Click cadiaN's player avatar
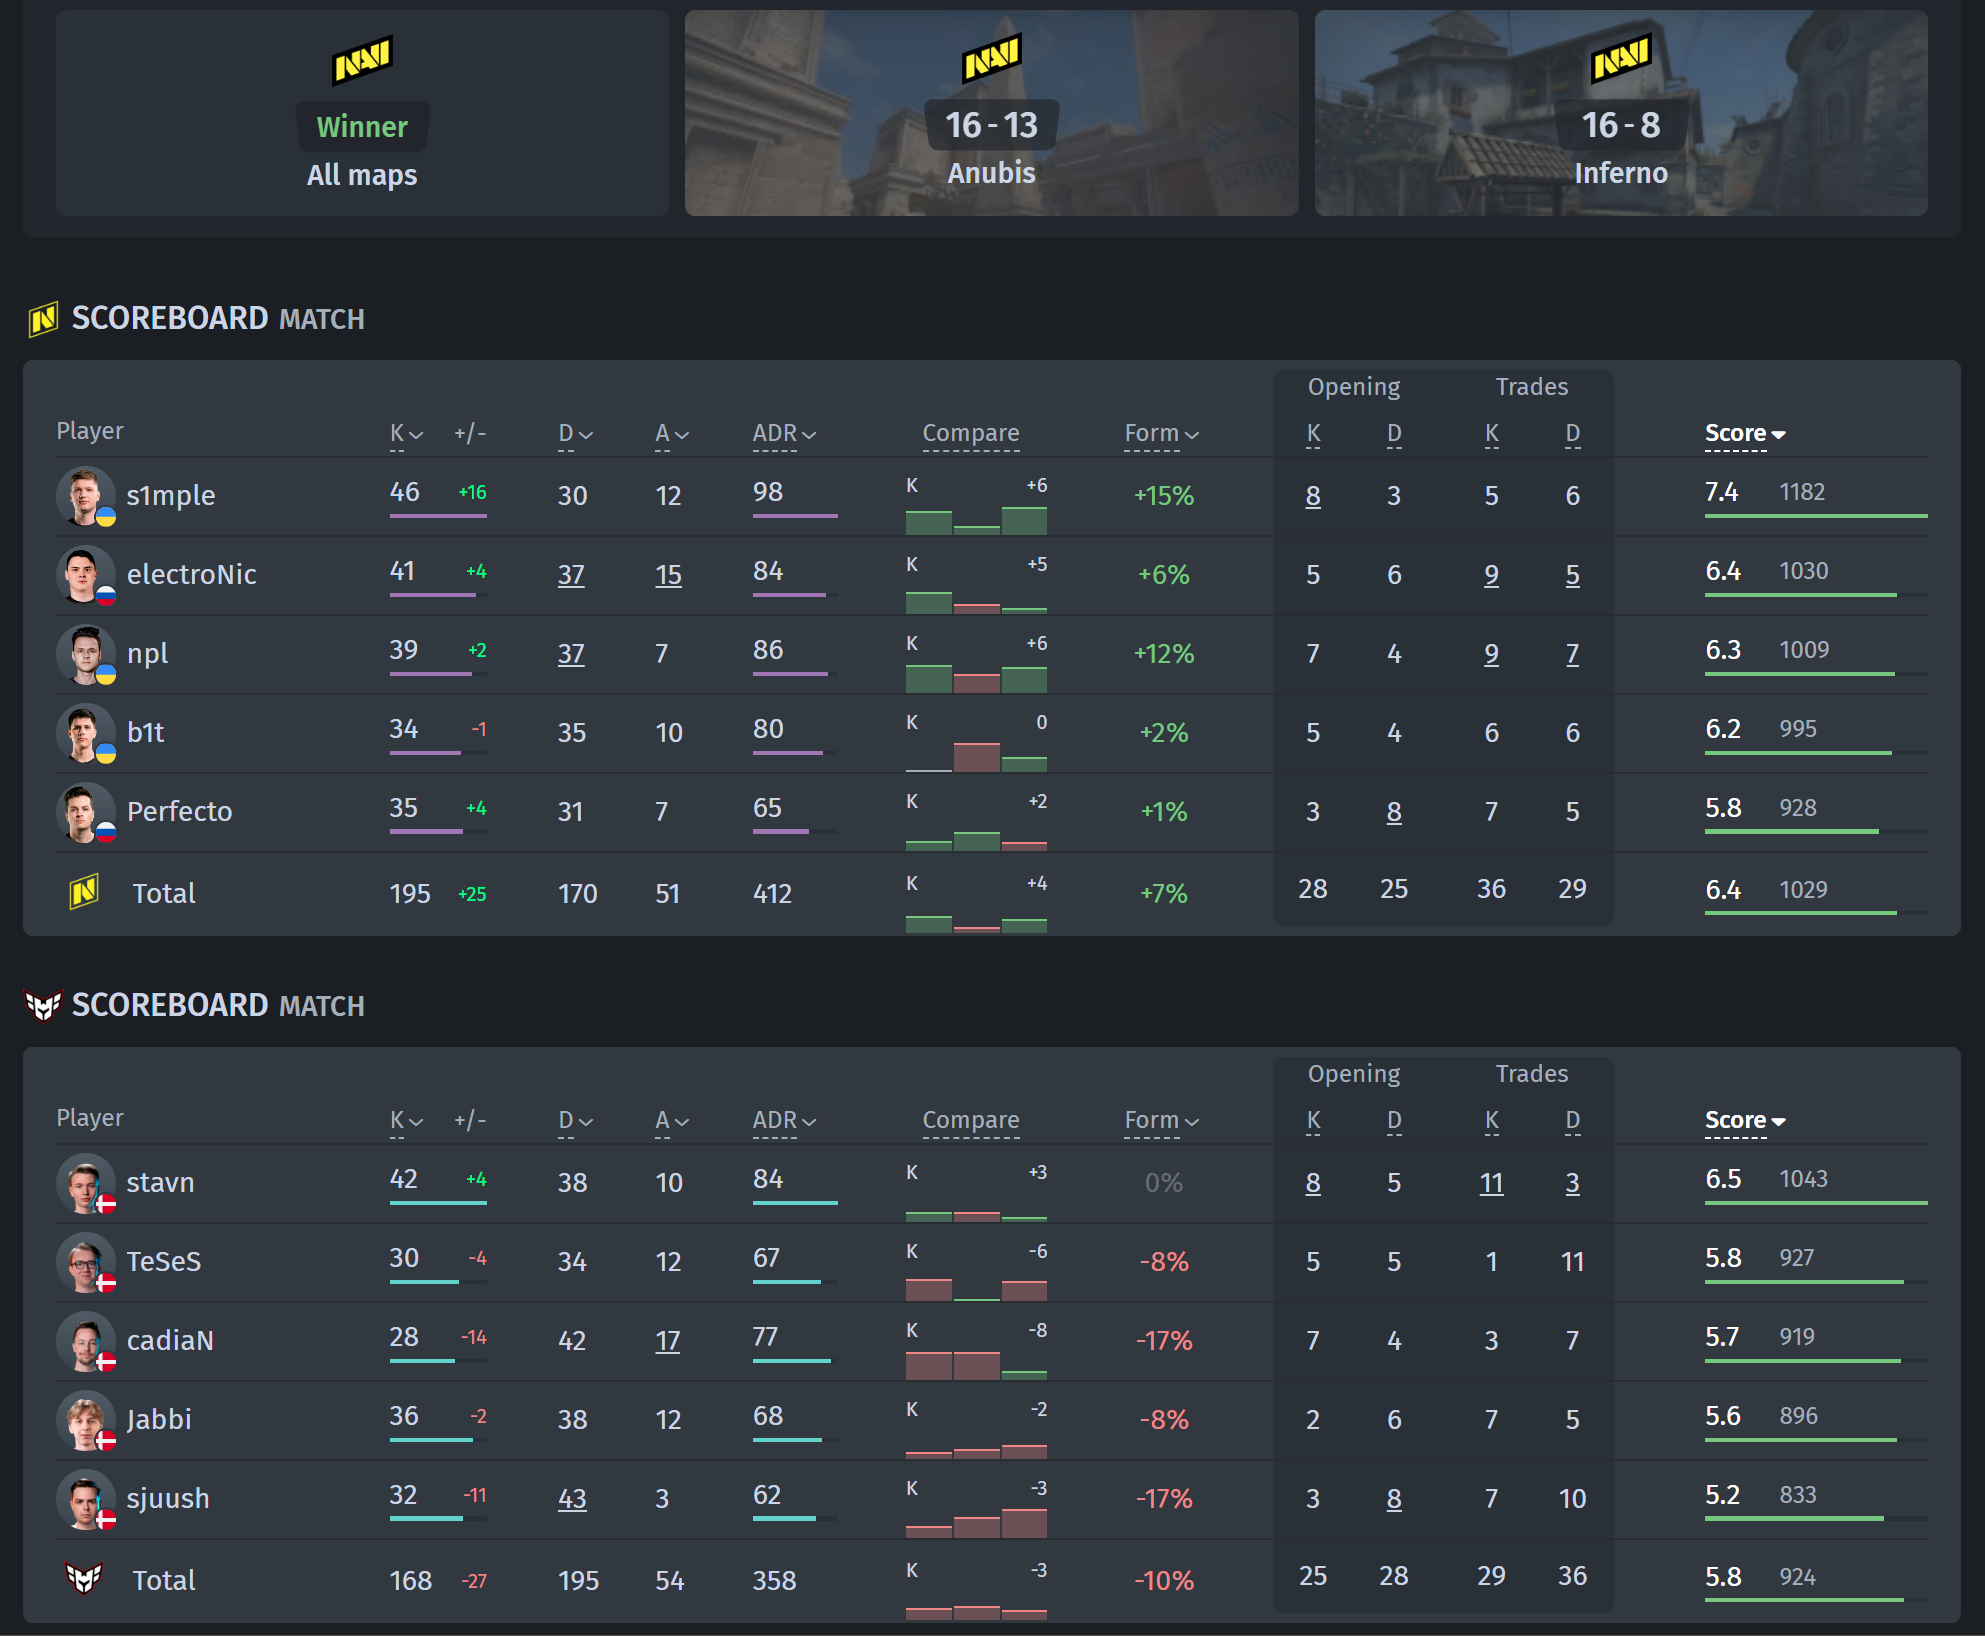Viewport: 1985px width, 1636px height. [x=85, y=1340]
